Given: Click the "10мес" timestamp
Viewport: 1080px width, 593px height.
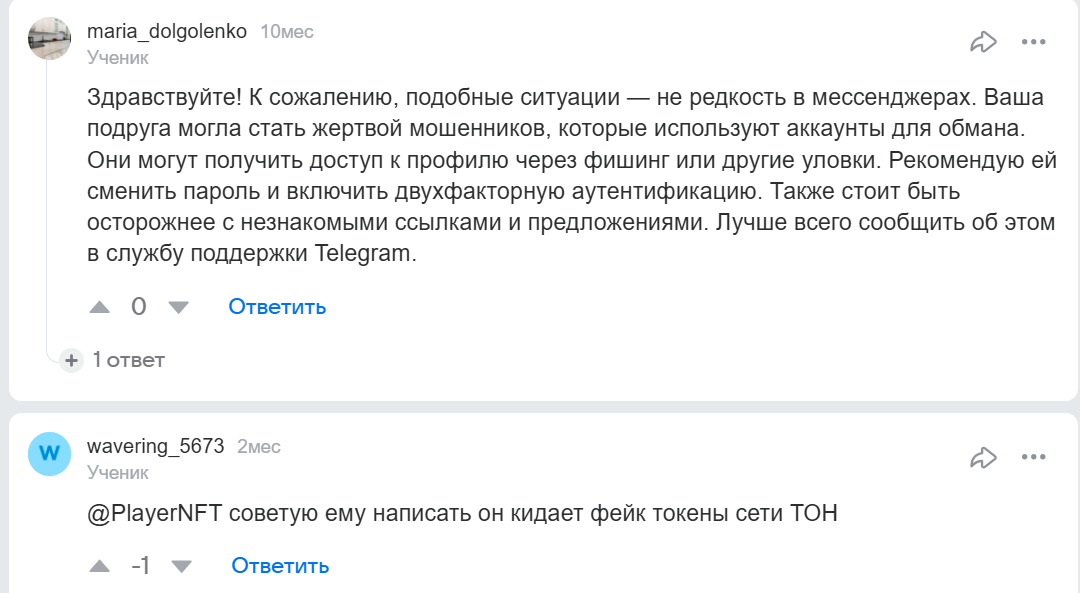Looking at the screenshot, I should [x=287, y=32].
